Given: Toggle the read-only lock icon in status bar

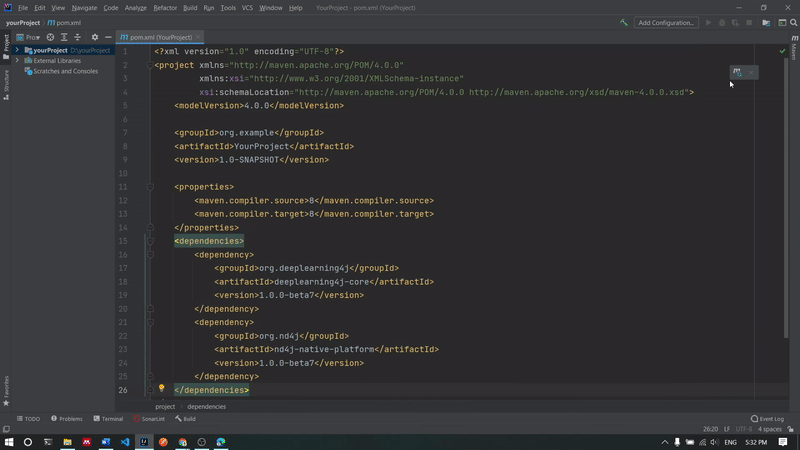Looking at the screenshot, I should [x=790, y=429].
